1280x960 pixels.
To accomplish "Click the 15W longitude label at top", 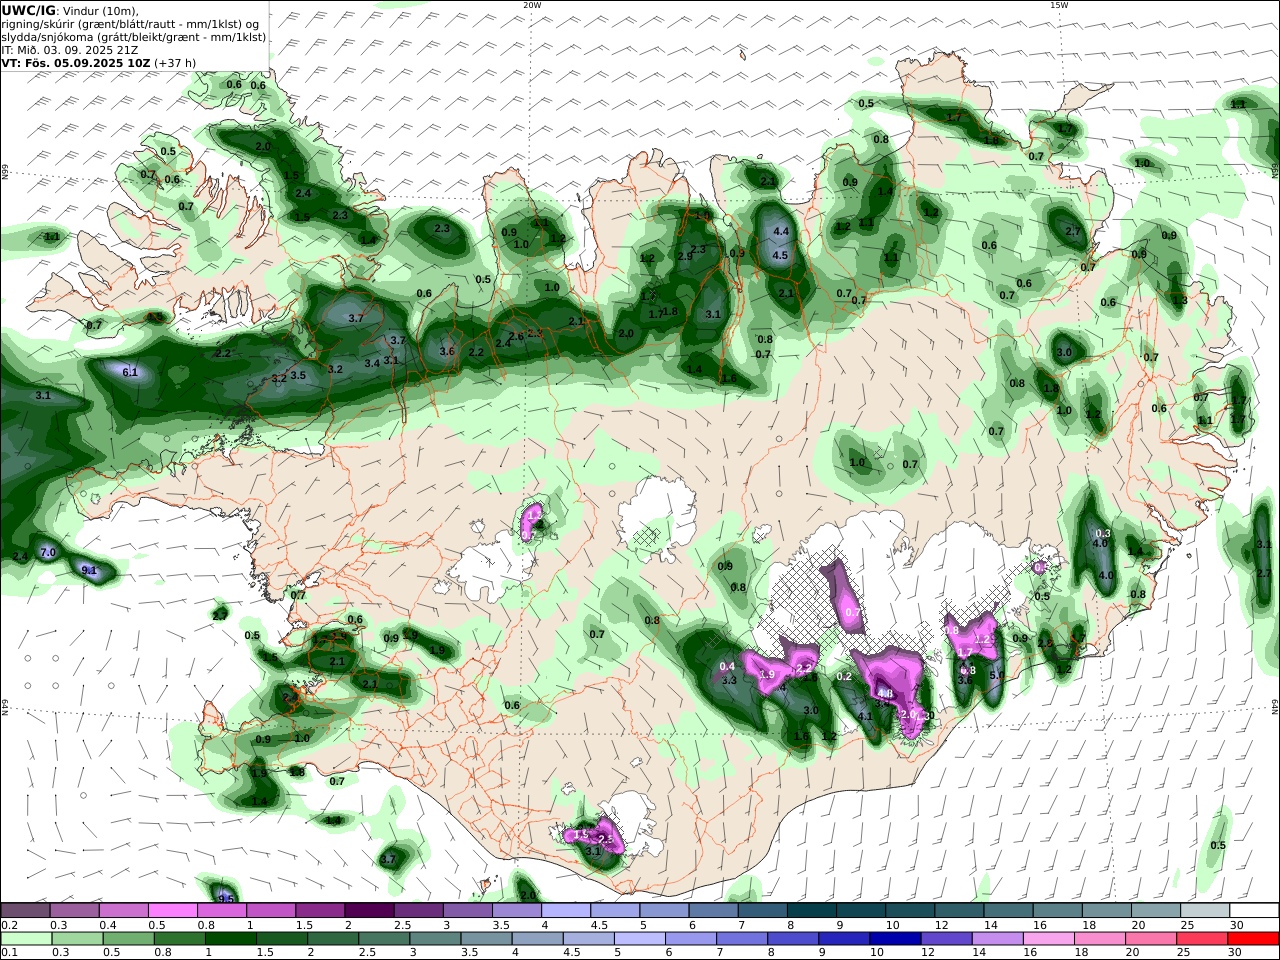I will [x=1058, y=5].
